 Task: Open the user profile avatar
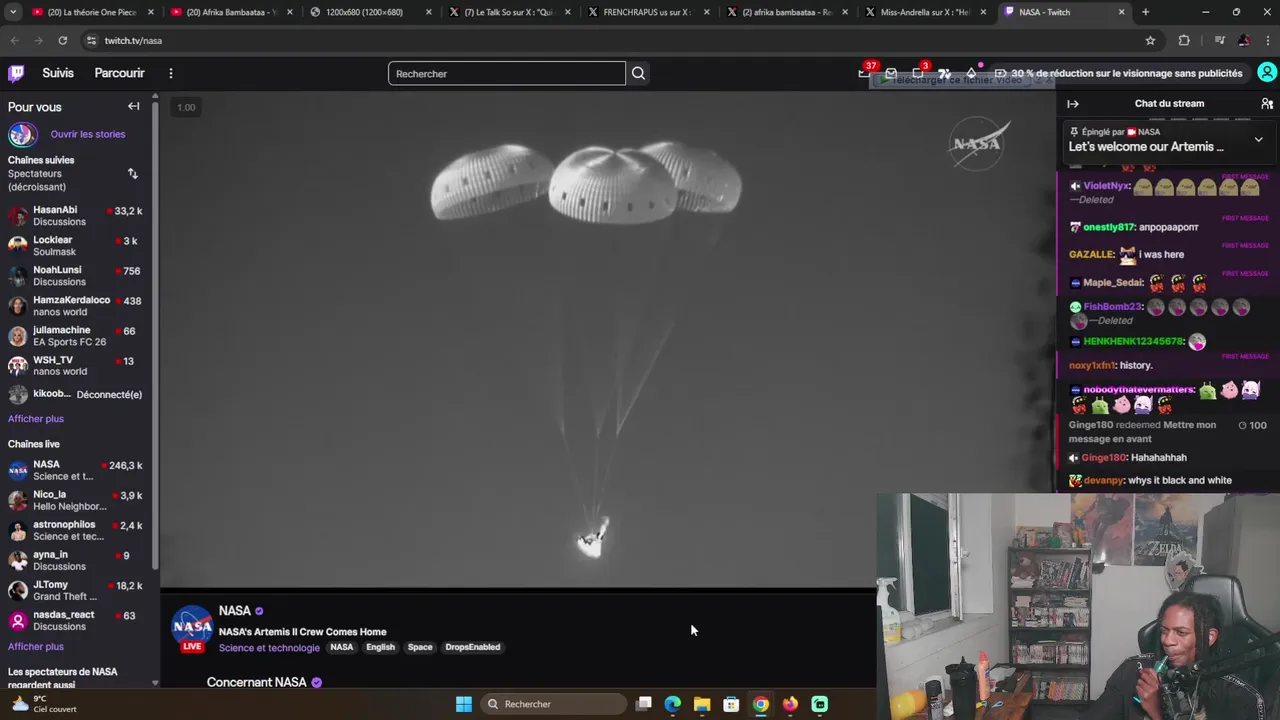(1267, 73)
